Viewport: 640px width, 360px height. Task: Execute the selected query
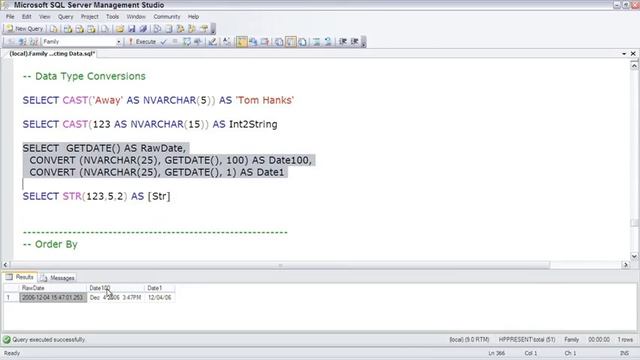(142, 42)
